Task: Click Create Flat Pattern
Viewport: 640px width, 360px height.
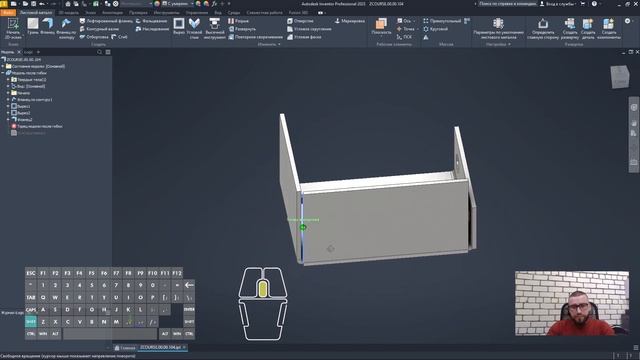Action: pos(570,28)
